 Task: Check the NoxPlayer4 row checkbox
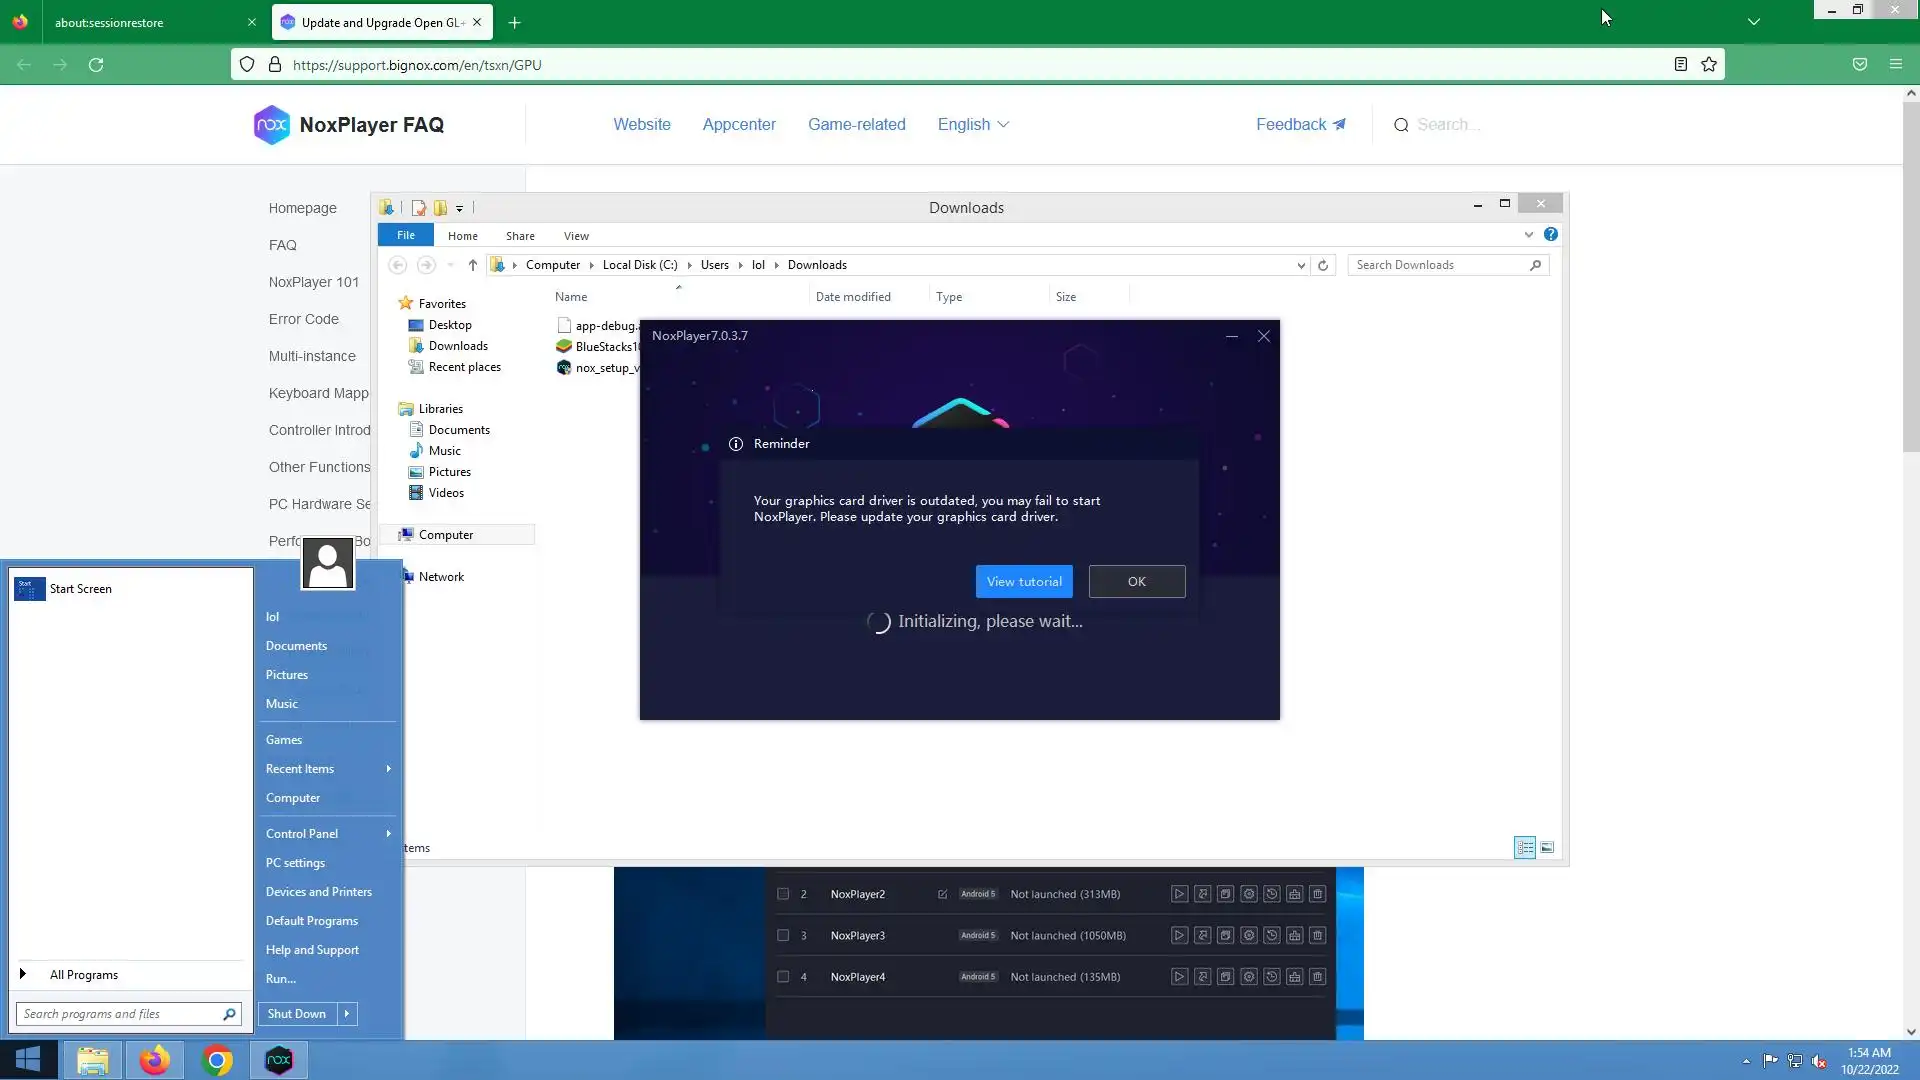coord(783,977)
